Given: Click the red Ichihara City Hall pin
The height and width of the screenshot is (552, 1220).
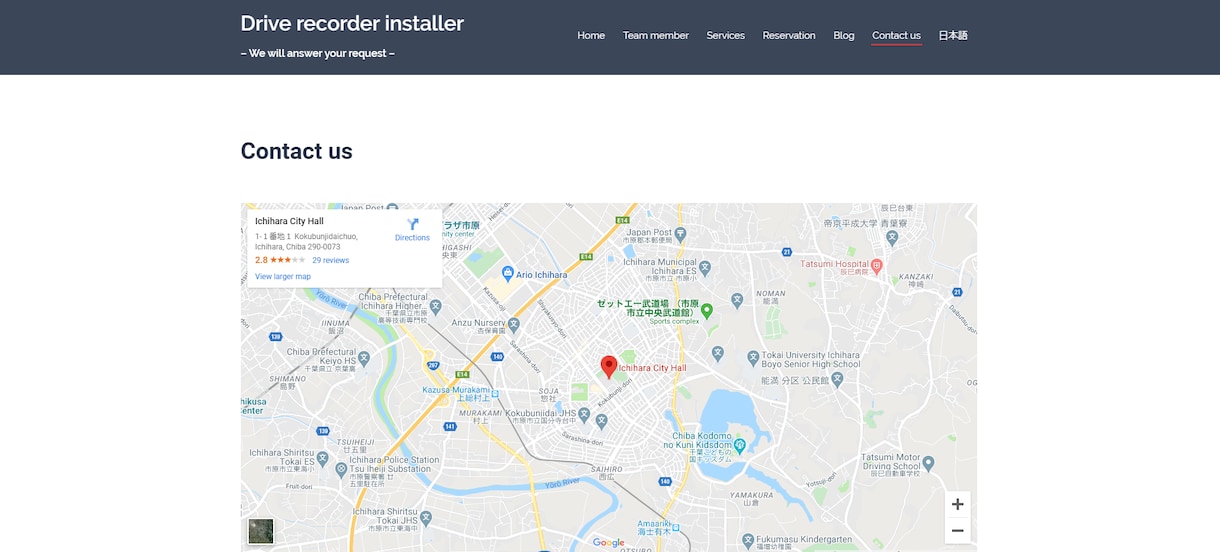Looking at the screenshot, I should (608, 366).
